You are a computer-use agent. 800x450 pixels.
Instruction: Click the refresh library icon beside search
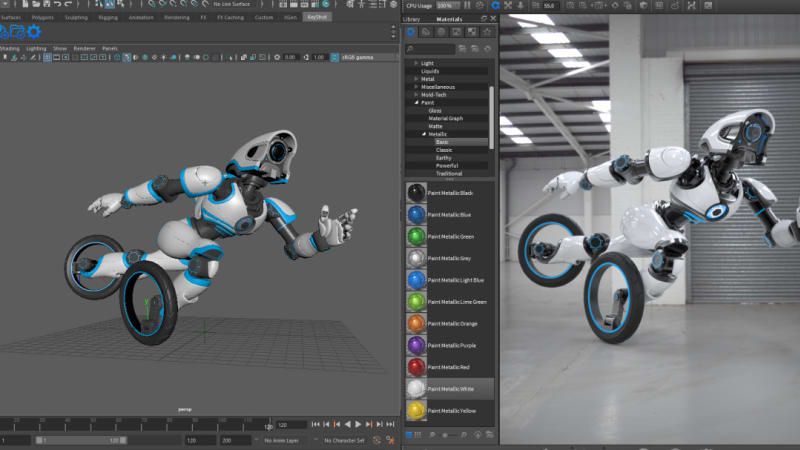(x=488, y=48)
